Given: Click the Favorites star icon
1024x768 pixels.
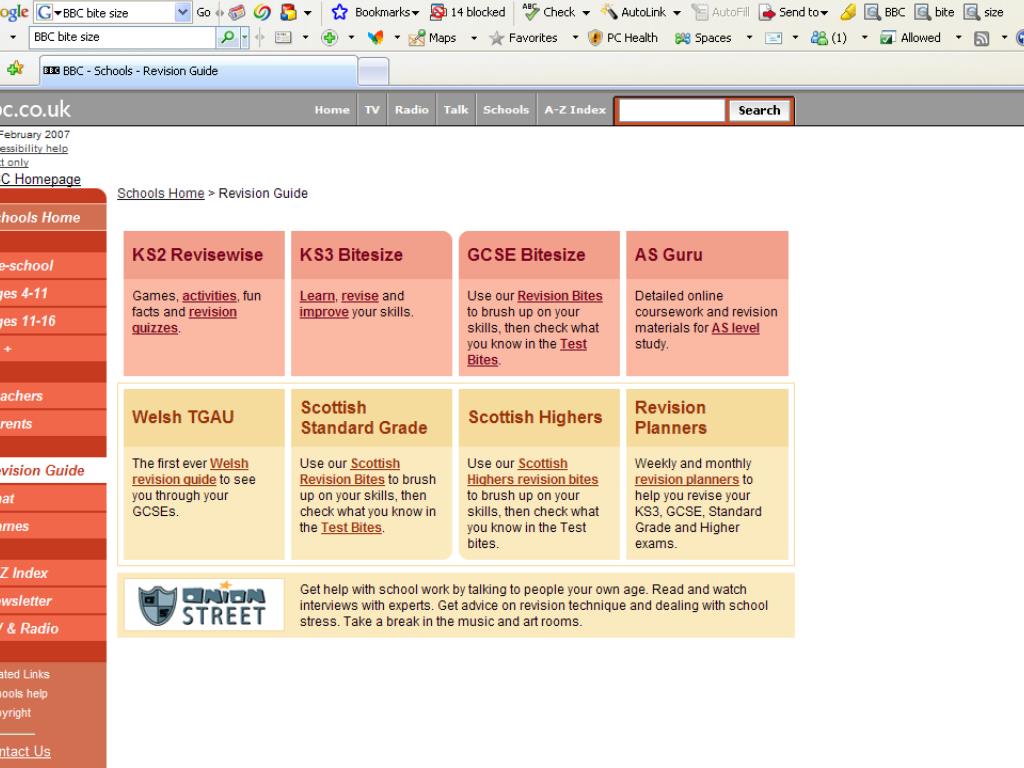Looking at the screenshot, I should coord(496,38).
